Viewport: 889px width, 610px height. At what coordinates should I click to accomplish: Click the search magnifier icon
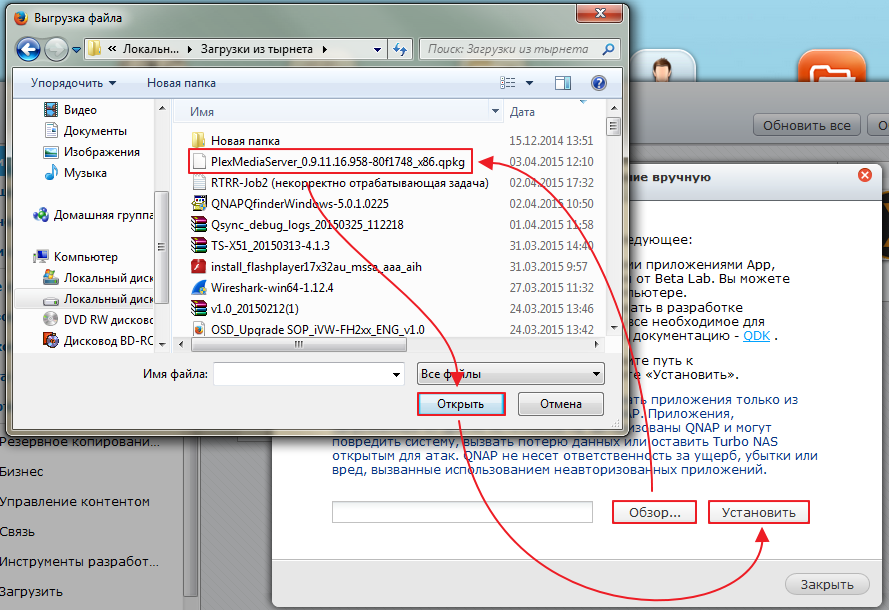(x=608, y=49)
